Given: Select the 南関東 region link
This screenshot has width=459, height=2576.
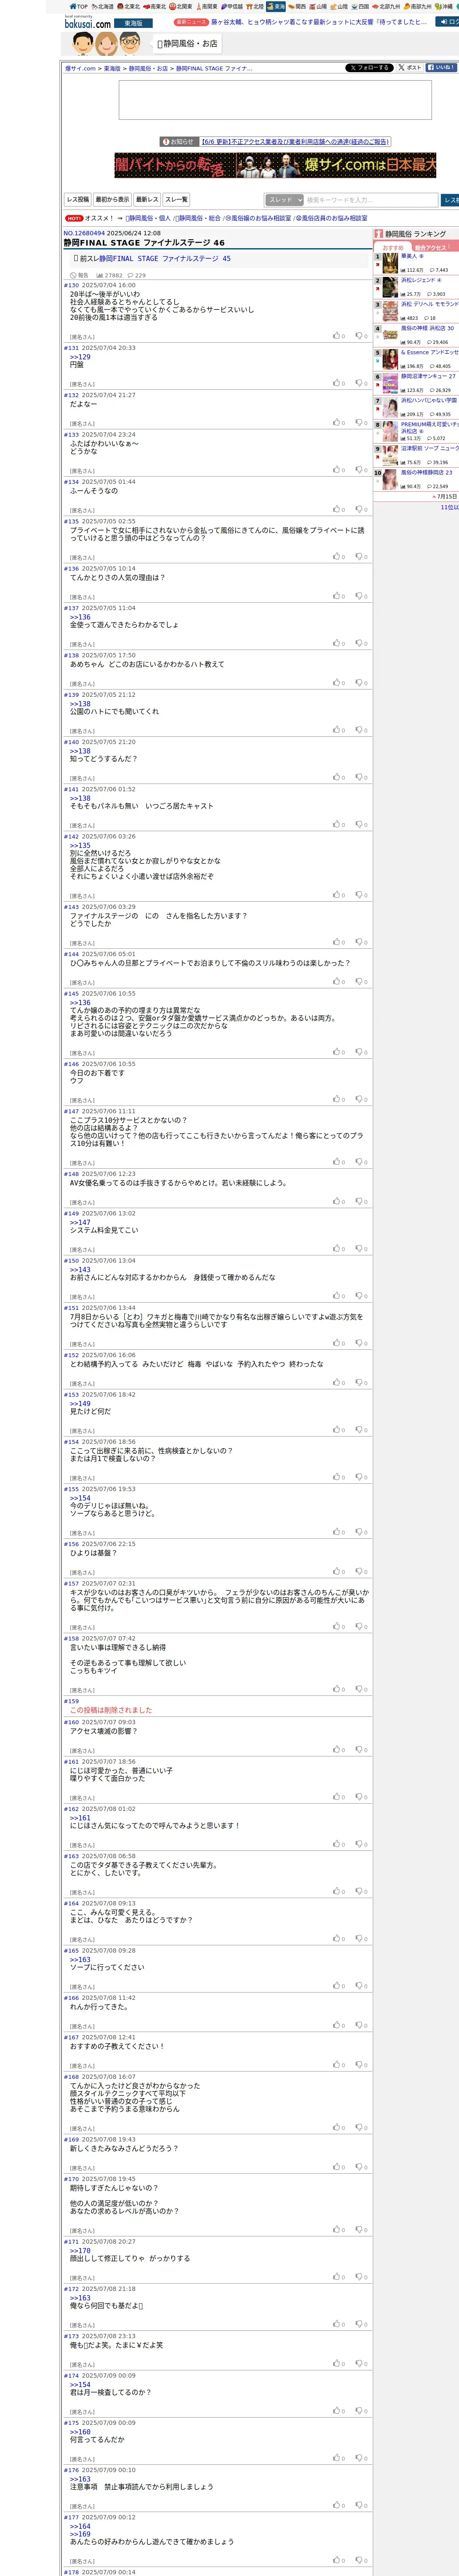Looking at the screenshot, I should pos(206,6).
